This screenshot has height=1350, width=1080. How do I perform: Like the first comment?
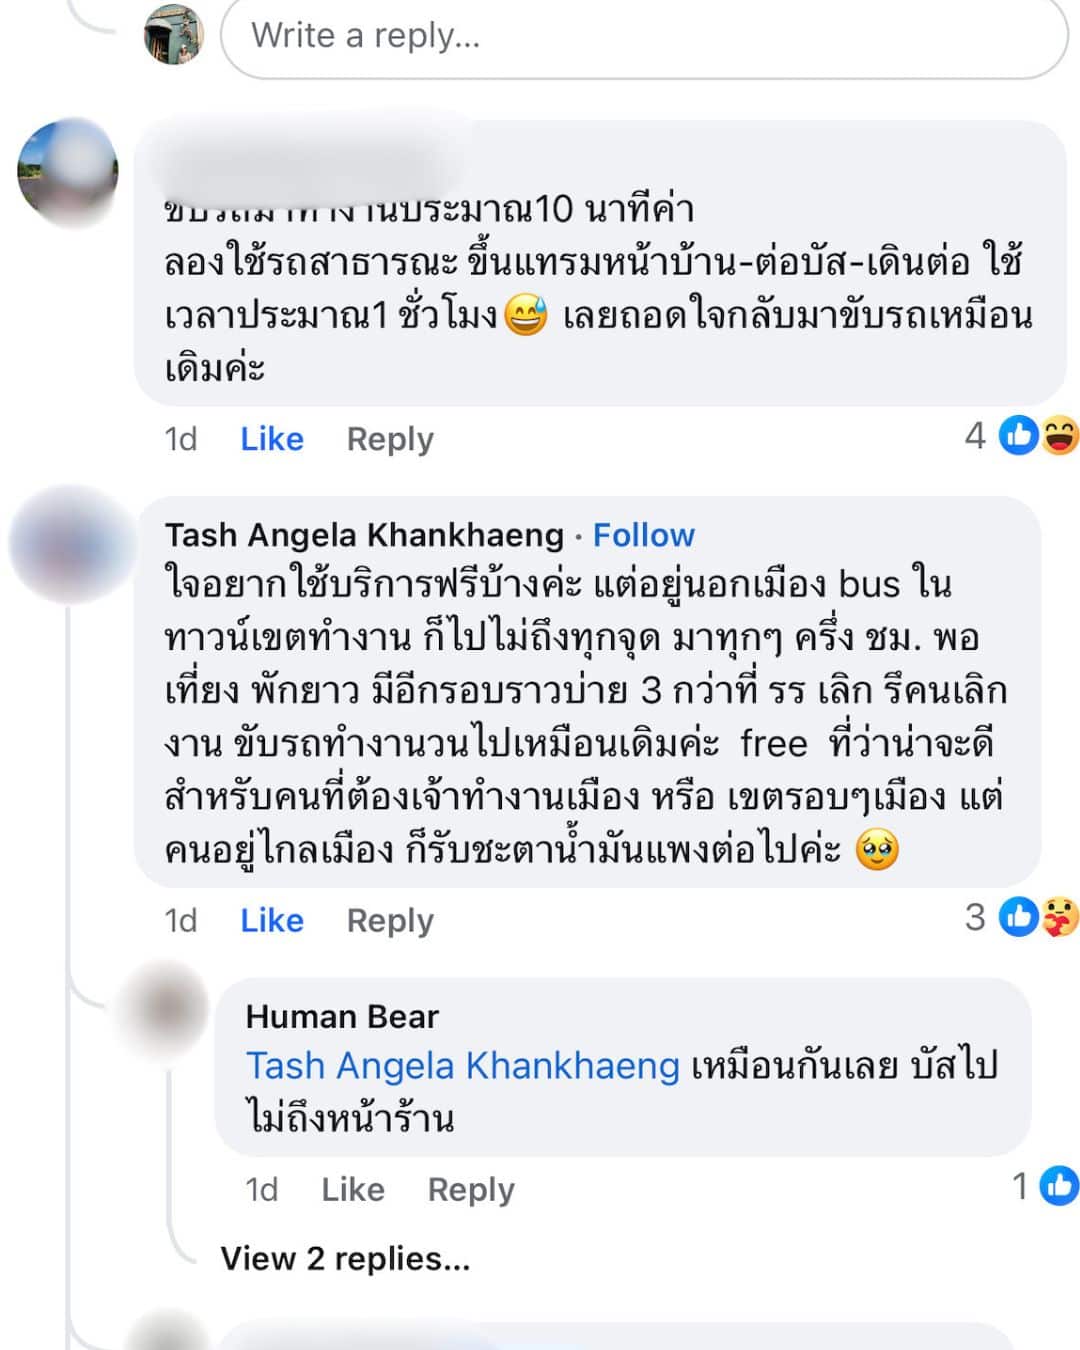tap(270, 438)
